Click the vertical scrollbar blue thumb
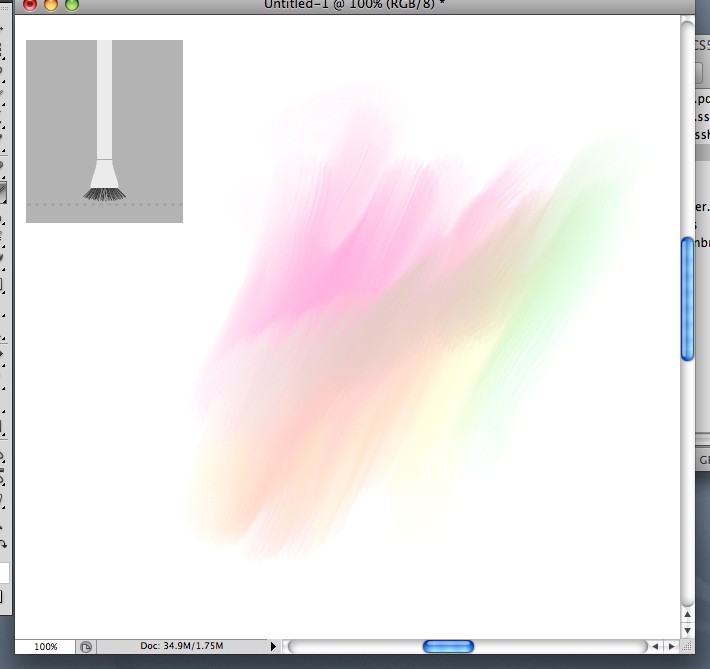 (687, 299)
